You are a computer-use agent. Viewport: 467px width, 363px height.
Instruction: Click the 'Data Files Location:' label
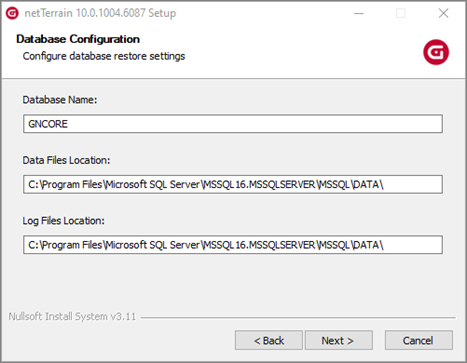[66, 160]
